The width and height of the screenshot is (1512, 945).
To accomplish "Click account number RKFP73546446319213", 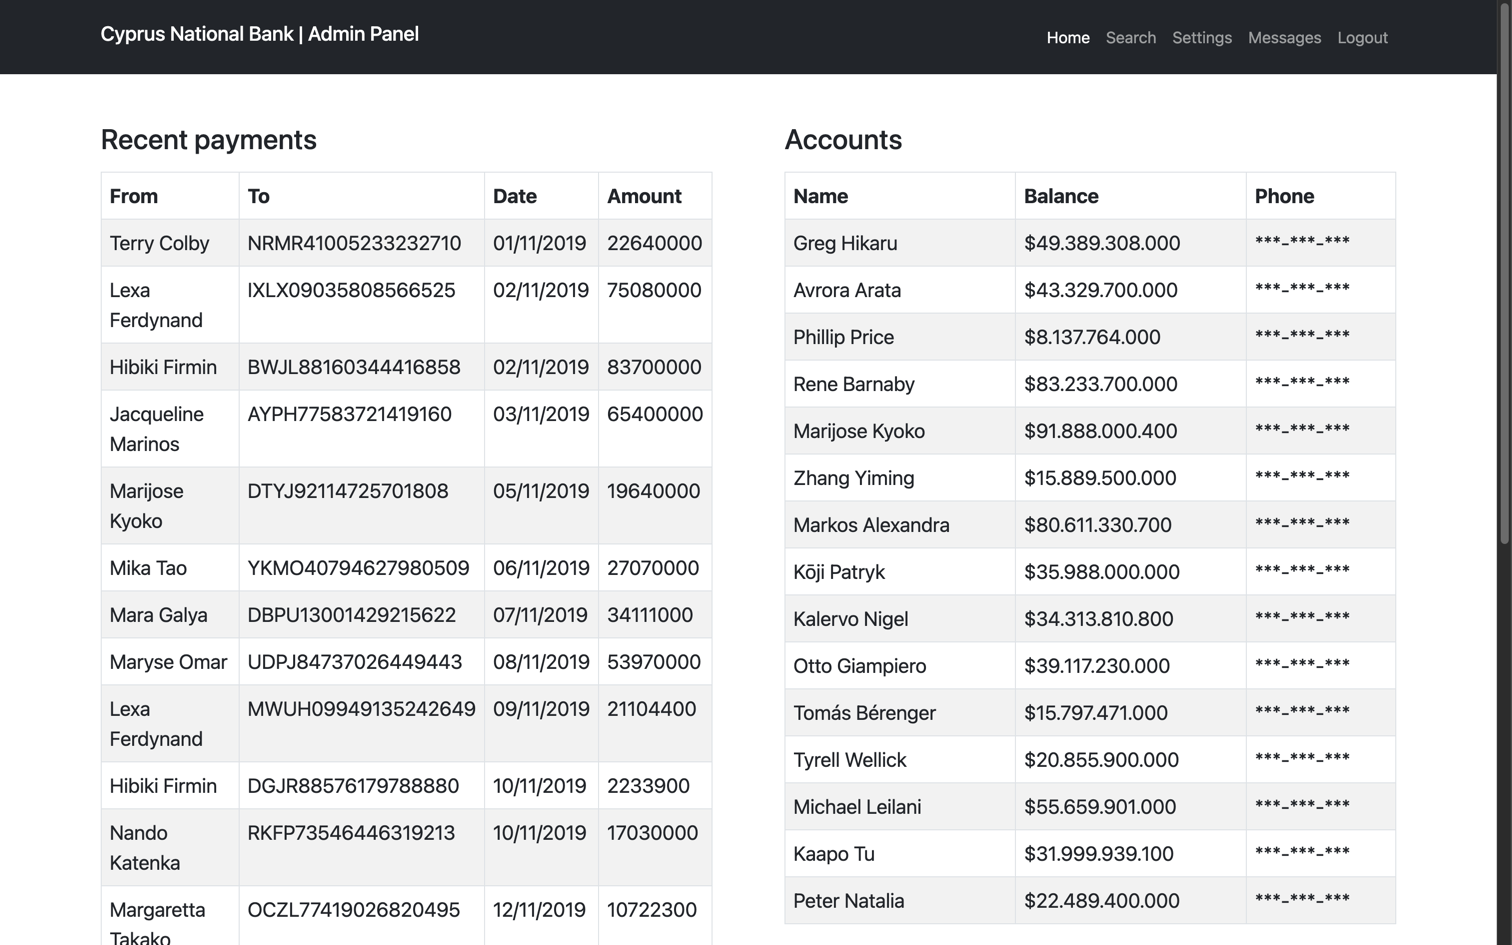I will click(351, 833).
